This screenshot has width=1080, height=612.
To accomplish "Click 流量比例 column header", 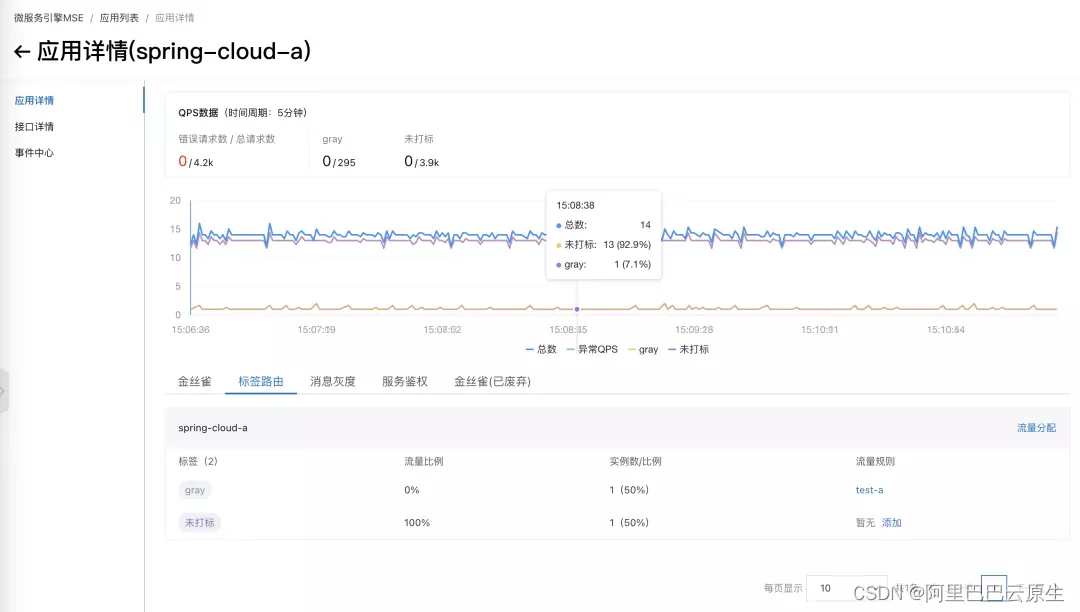I will (x=424, y=461).
